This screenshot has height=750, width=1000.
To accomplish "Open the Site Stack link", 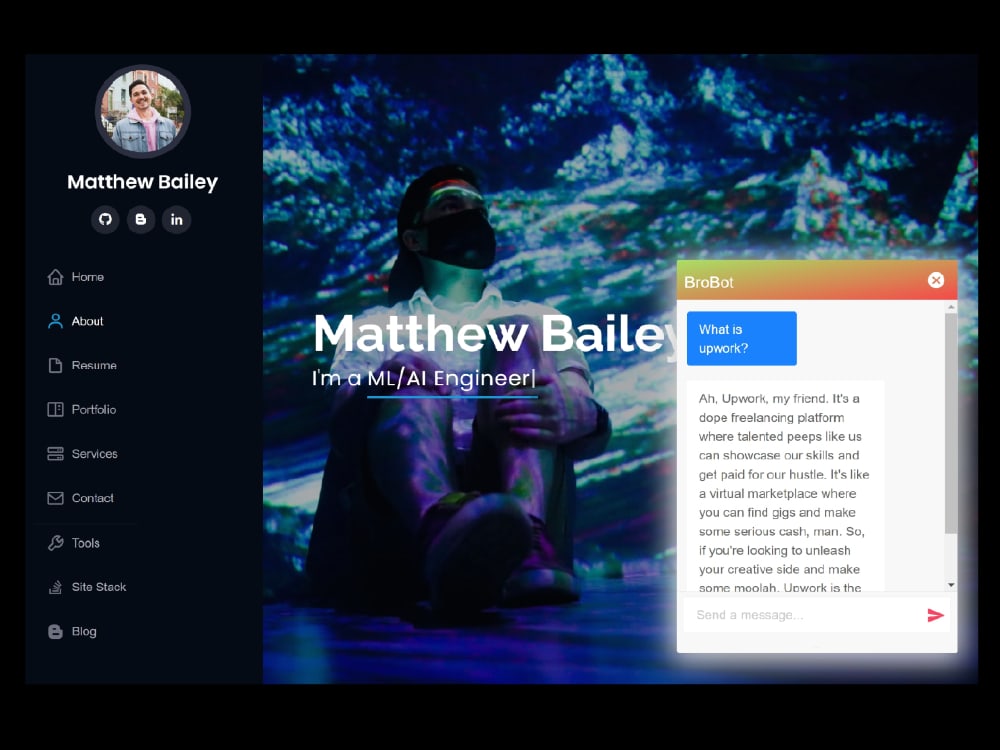I will coord(99,587).
